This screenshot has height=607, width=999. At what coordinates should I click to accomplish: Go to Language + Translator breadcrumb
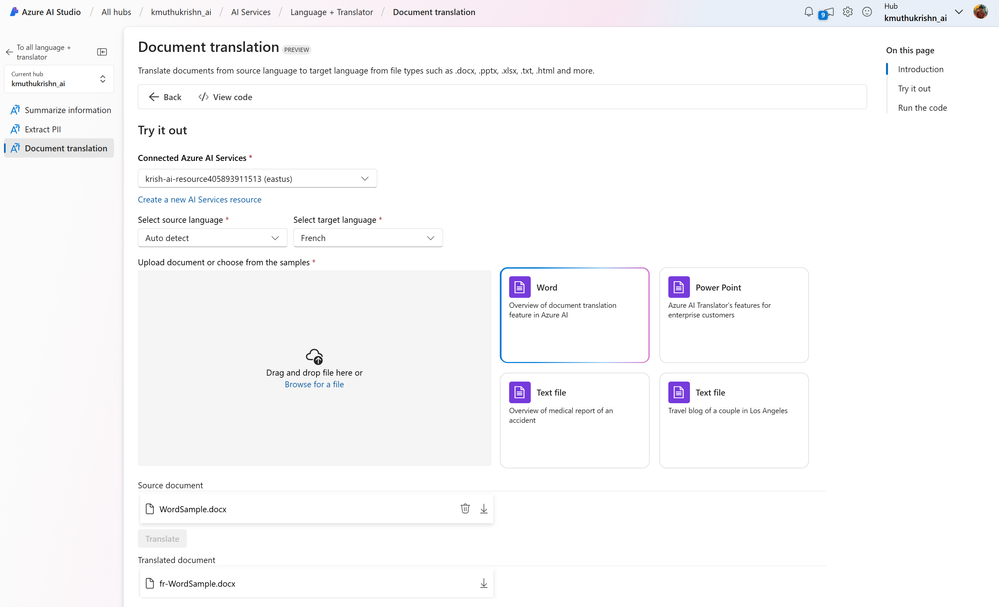(x=331, y=12)
